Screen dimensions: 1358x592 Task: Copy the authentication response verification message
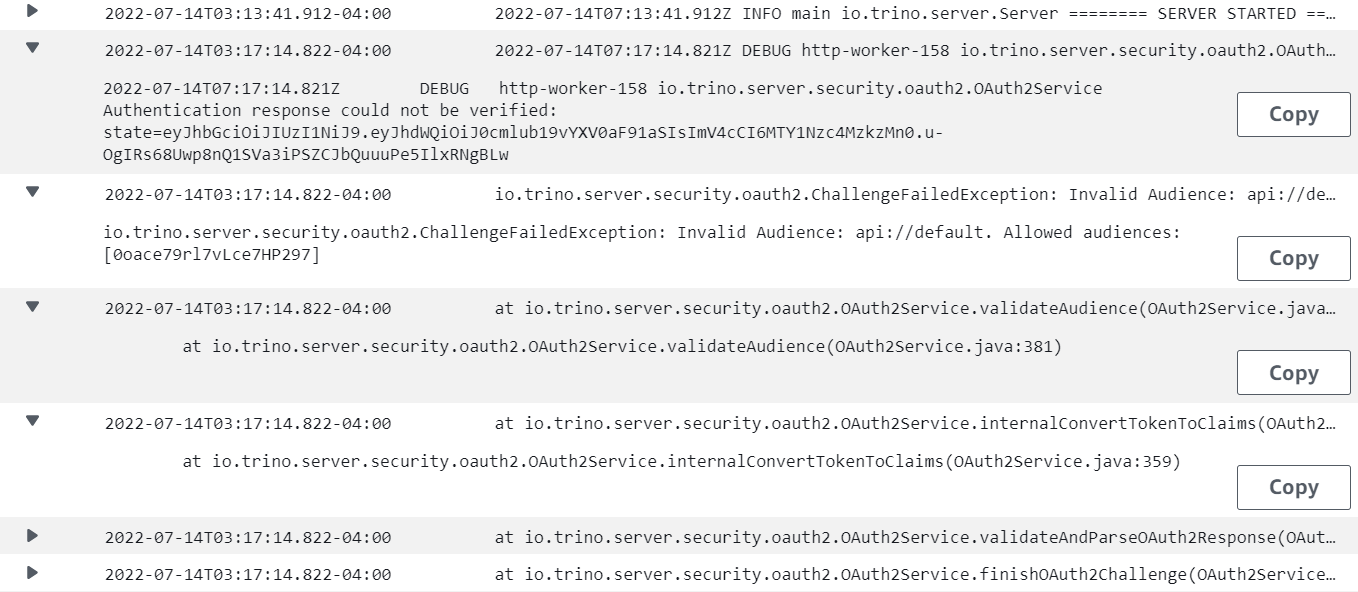(x=1293, y=114)
